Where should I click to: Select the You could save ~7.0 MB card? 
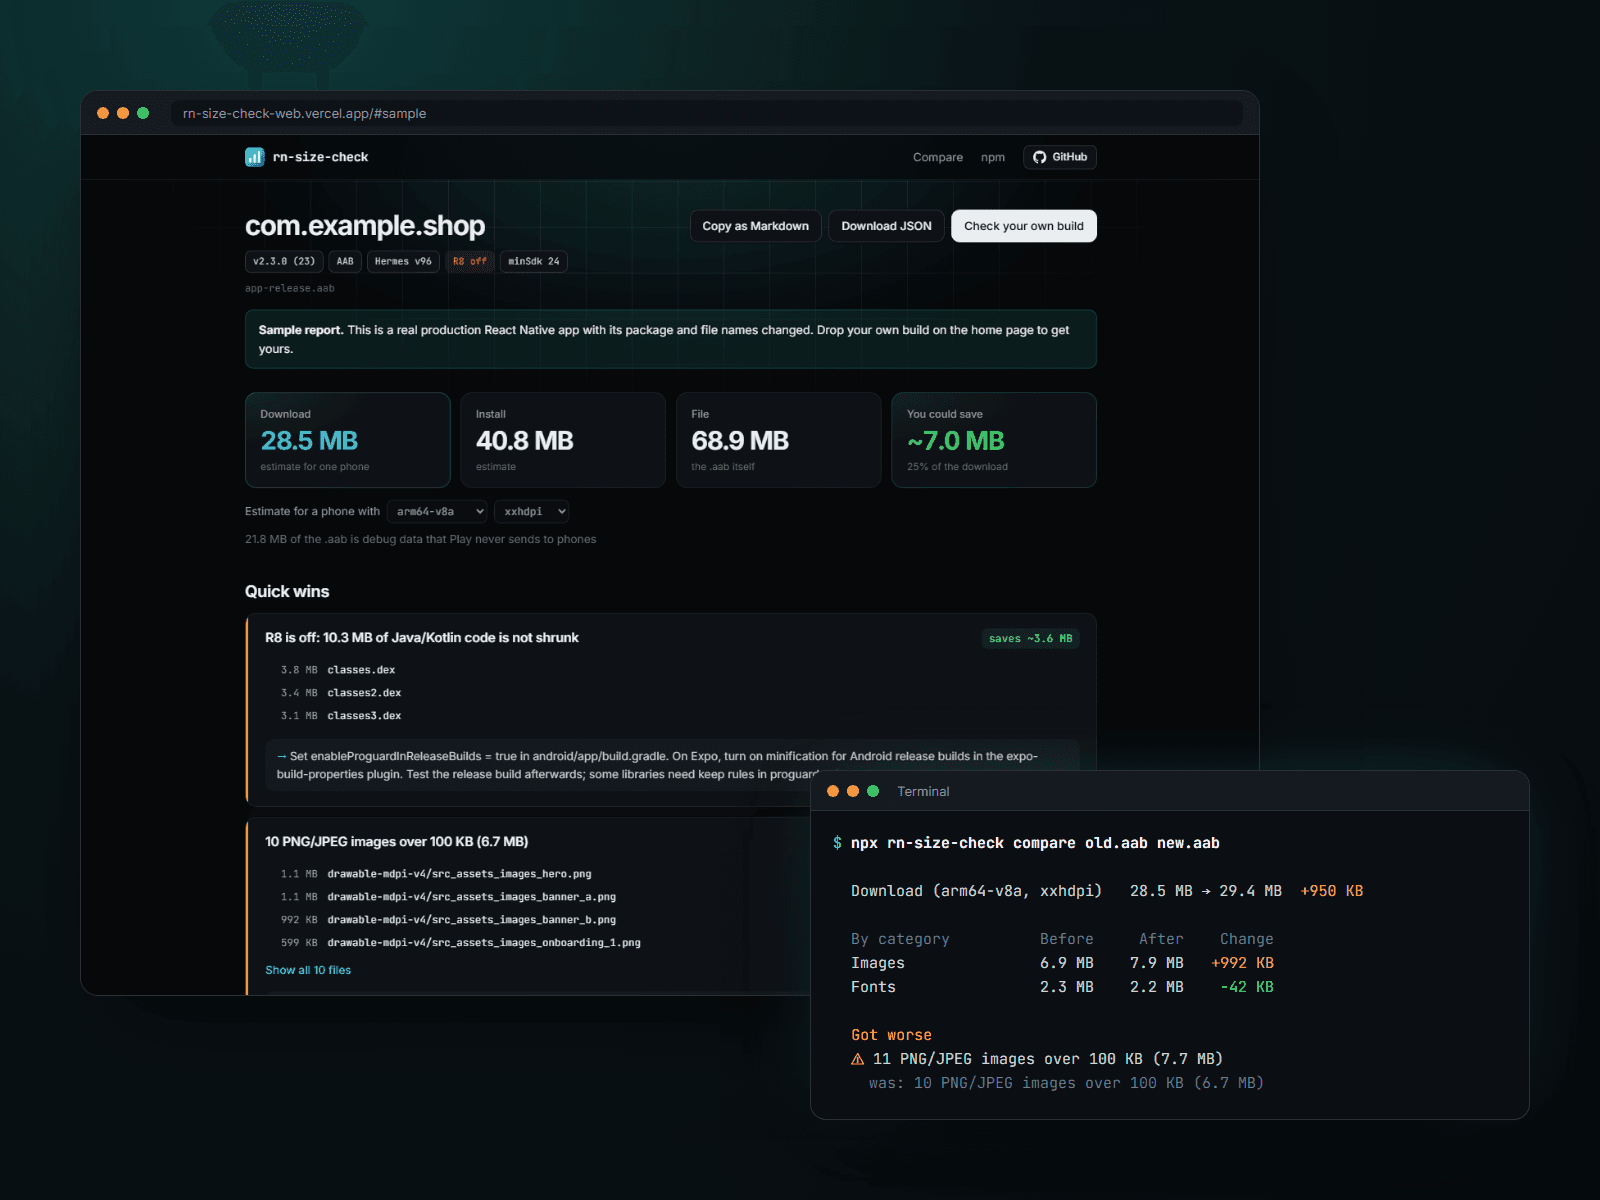pyautogui.click(x=994, y=440)
